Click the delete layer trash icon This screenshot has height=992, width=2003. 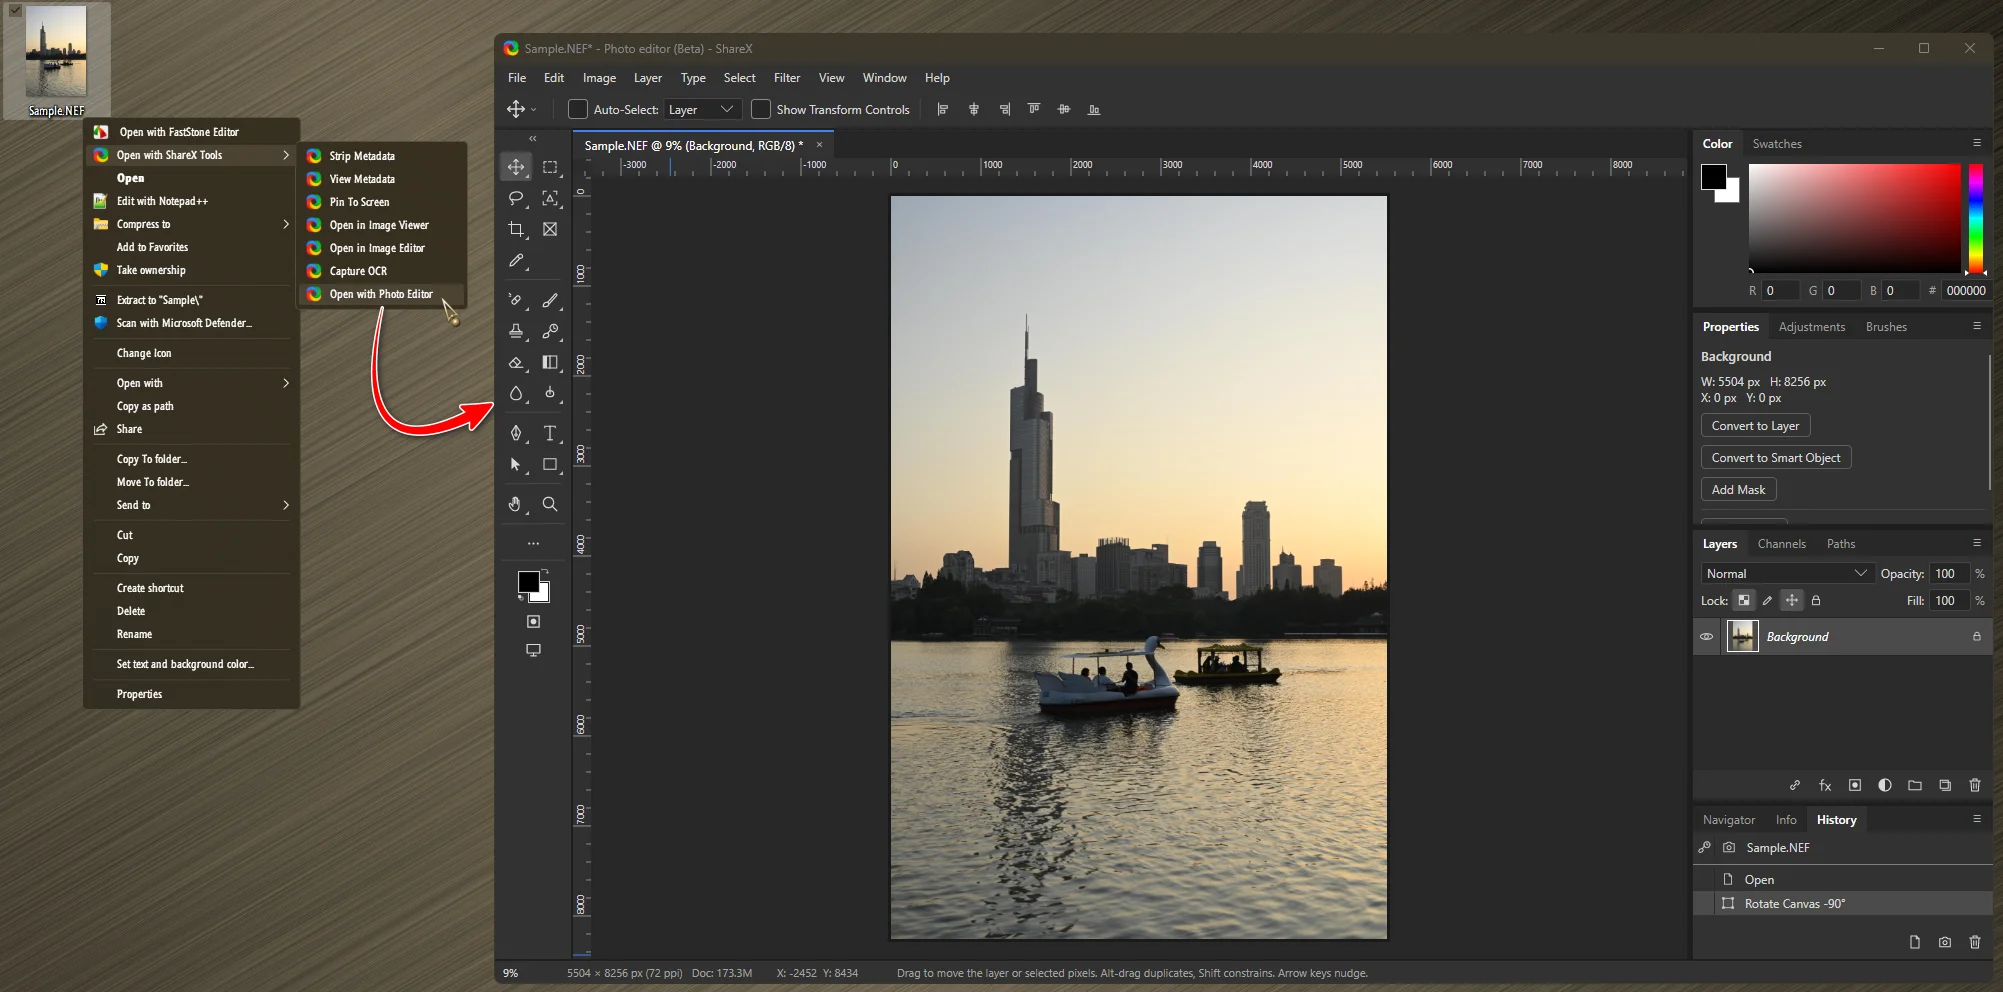click(1975, 785)
